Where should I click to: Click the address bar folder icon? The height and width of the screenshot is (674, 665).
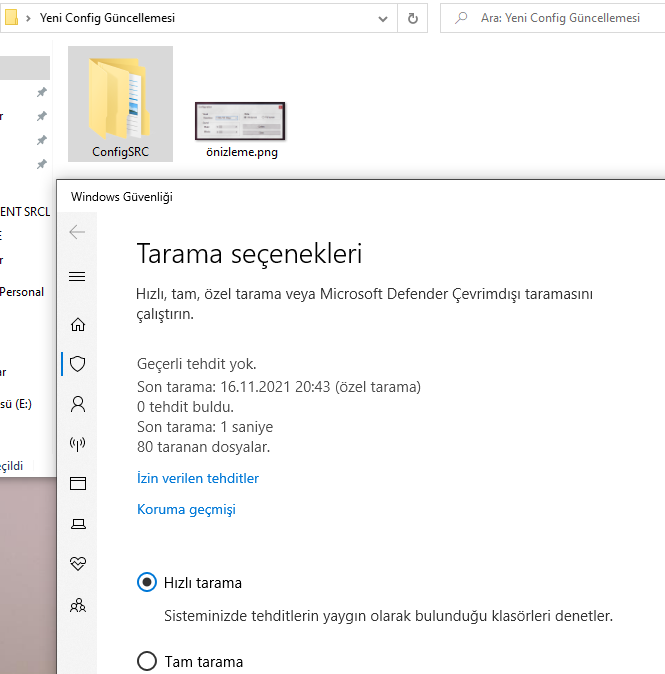pos(11,18)
